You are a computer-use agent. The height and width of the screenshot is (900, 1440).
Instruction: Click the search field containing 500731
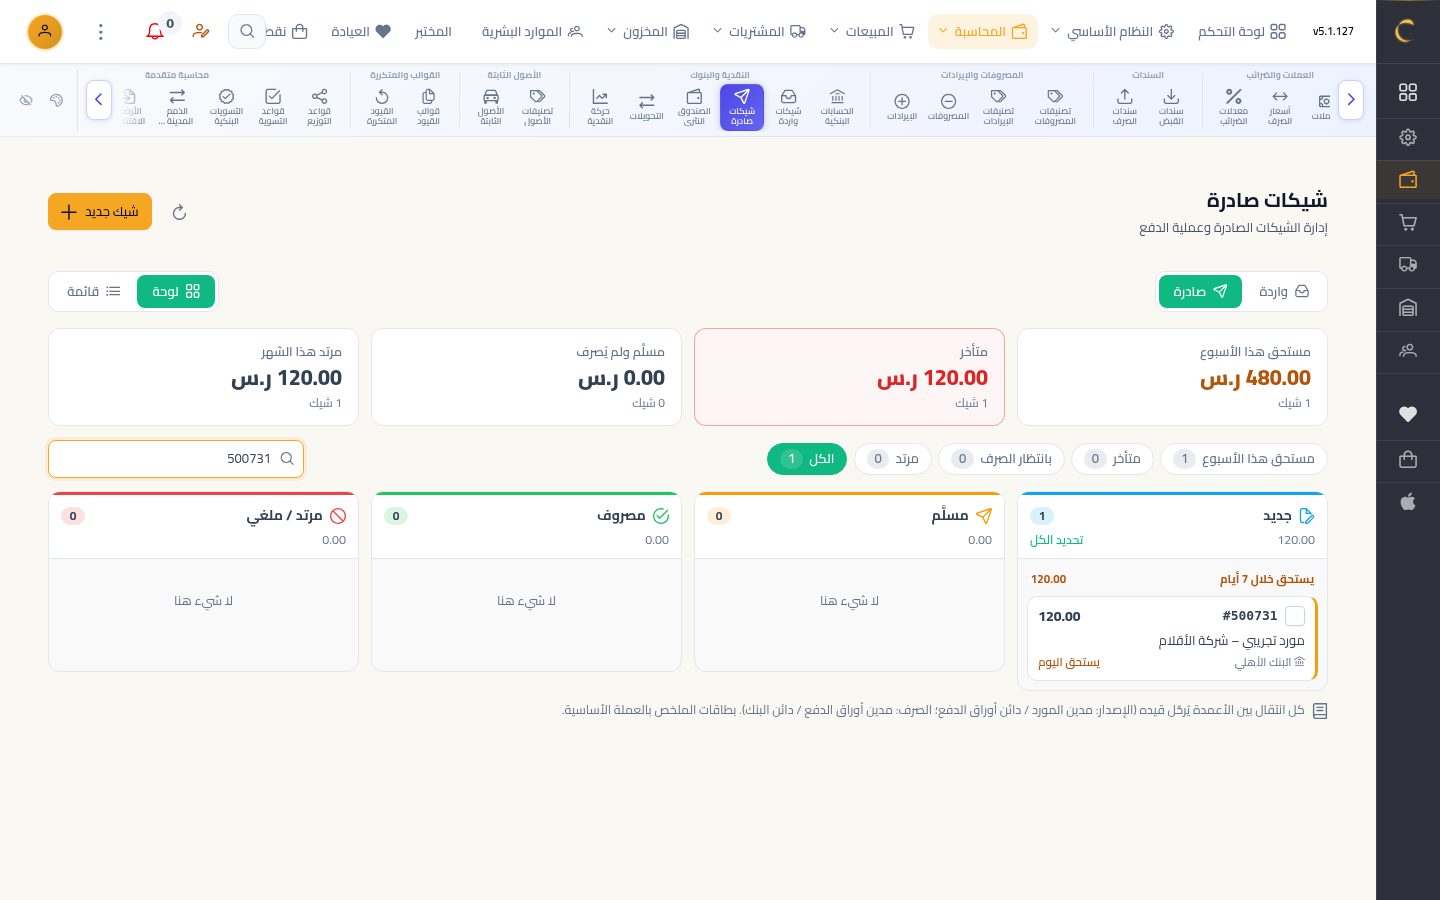pos(176,459)
